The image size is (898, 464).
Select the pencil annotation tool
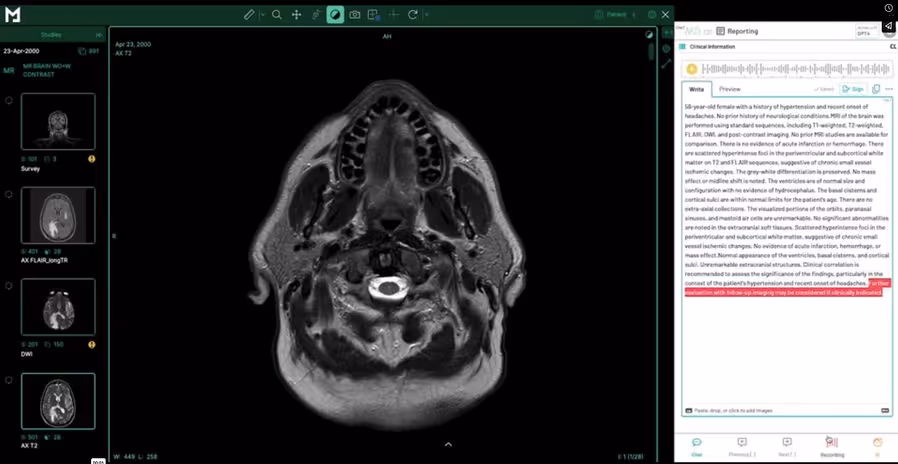pyautogui.click(x=251, y=15)
